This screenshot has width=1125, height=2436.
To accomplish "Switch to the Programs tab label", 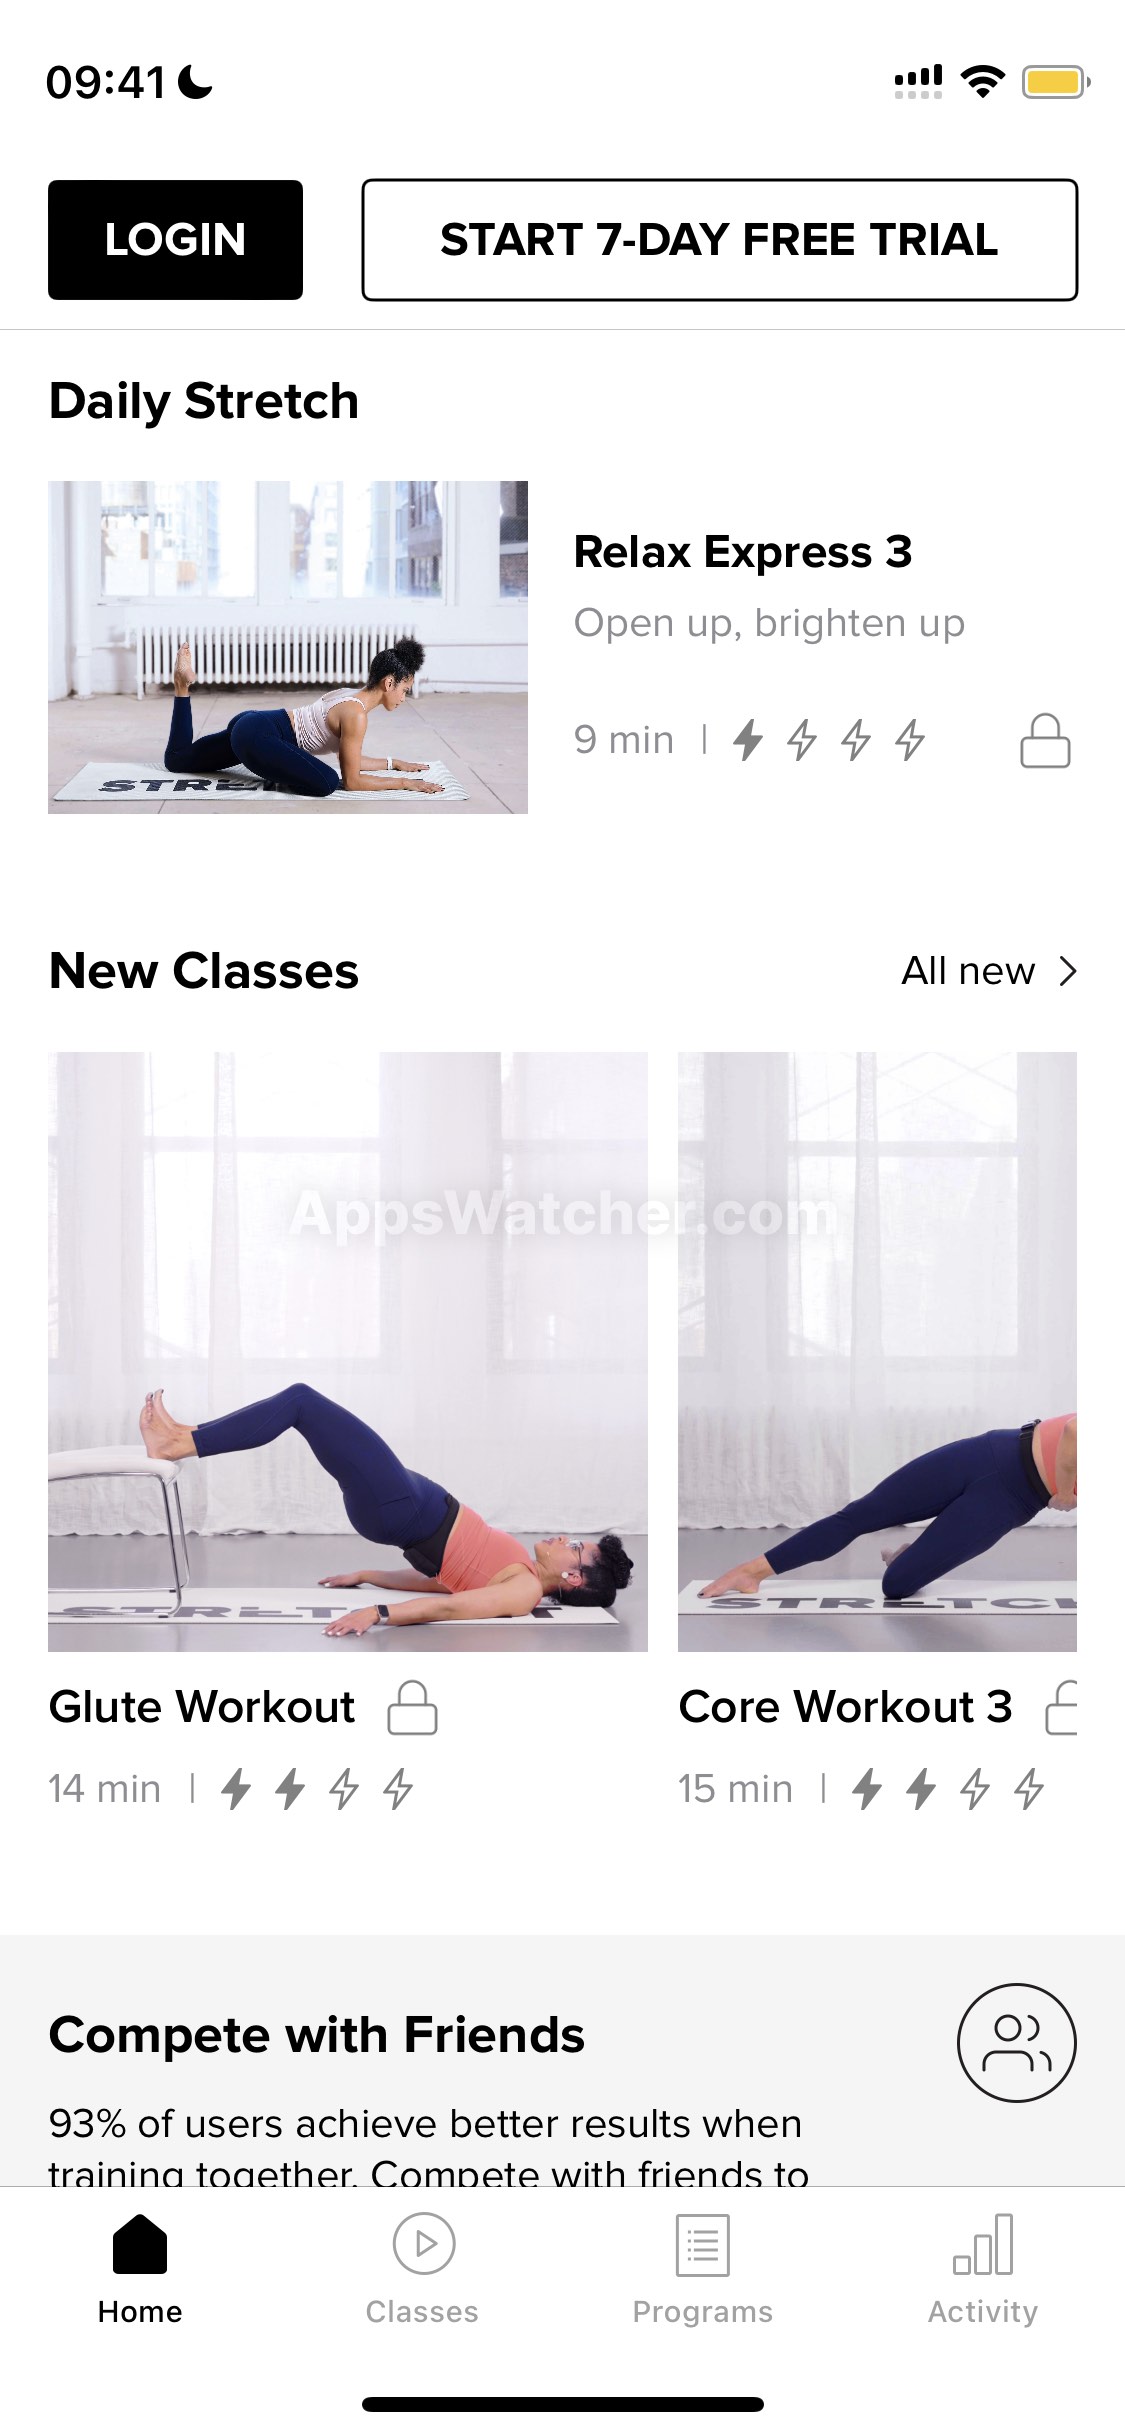I will 703,2312.
